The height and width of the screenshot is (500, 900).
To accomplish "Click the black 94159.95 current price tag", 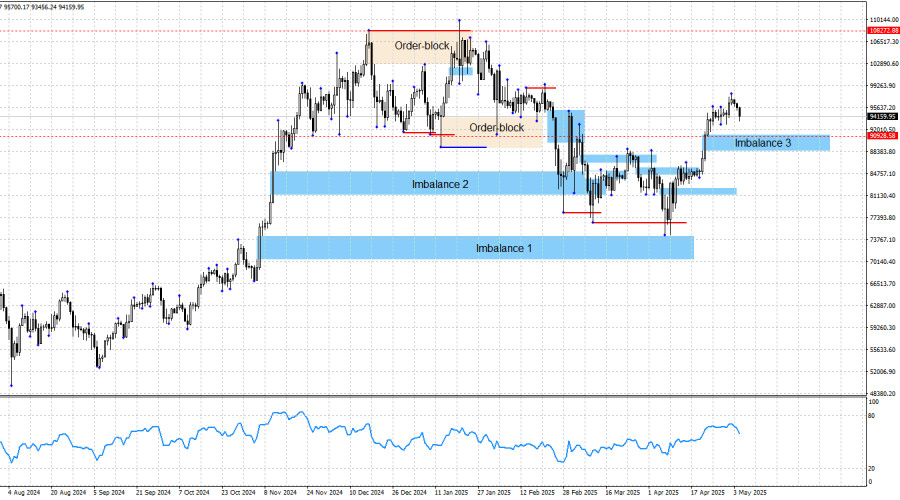I will [882, 117].
